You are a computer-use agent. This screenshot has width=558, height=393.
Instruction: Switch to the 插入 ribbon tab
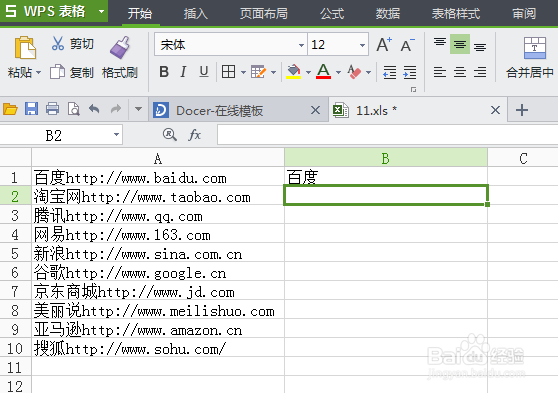click(196, 14)
